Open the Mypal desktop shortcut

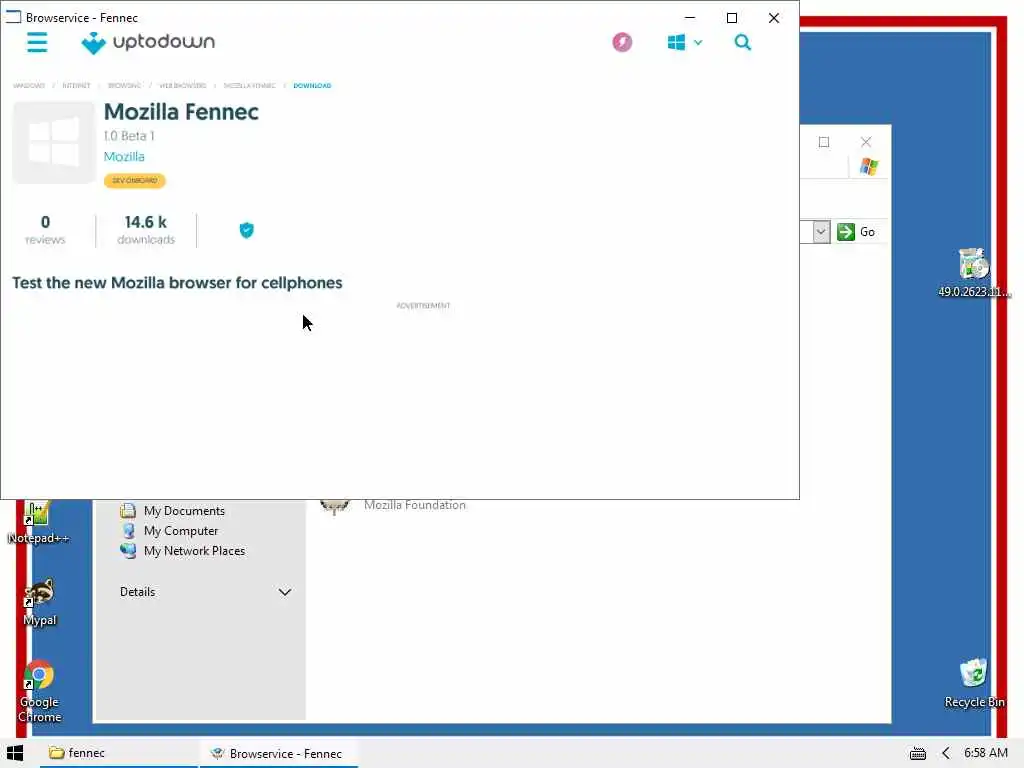(x=40, y=602)
